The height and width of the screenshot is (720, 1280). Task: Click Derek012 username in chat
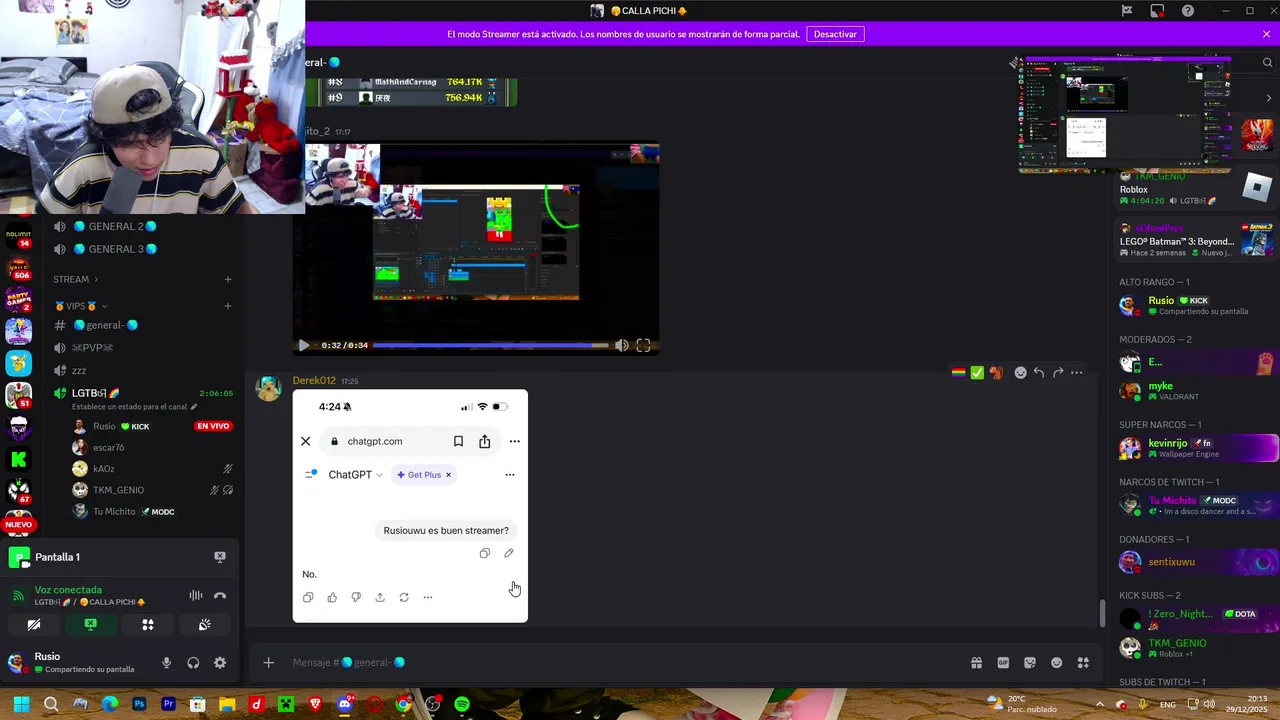point(314,380)
